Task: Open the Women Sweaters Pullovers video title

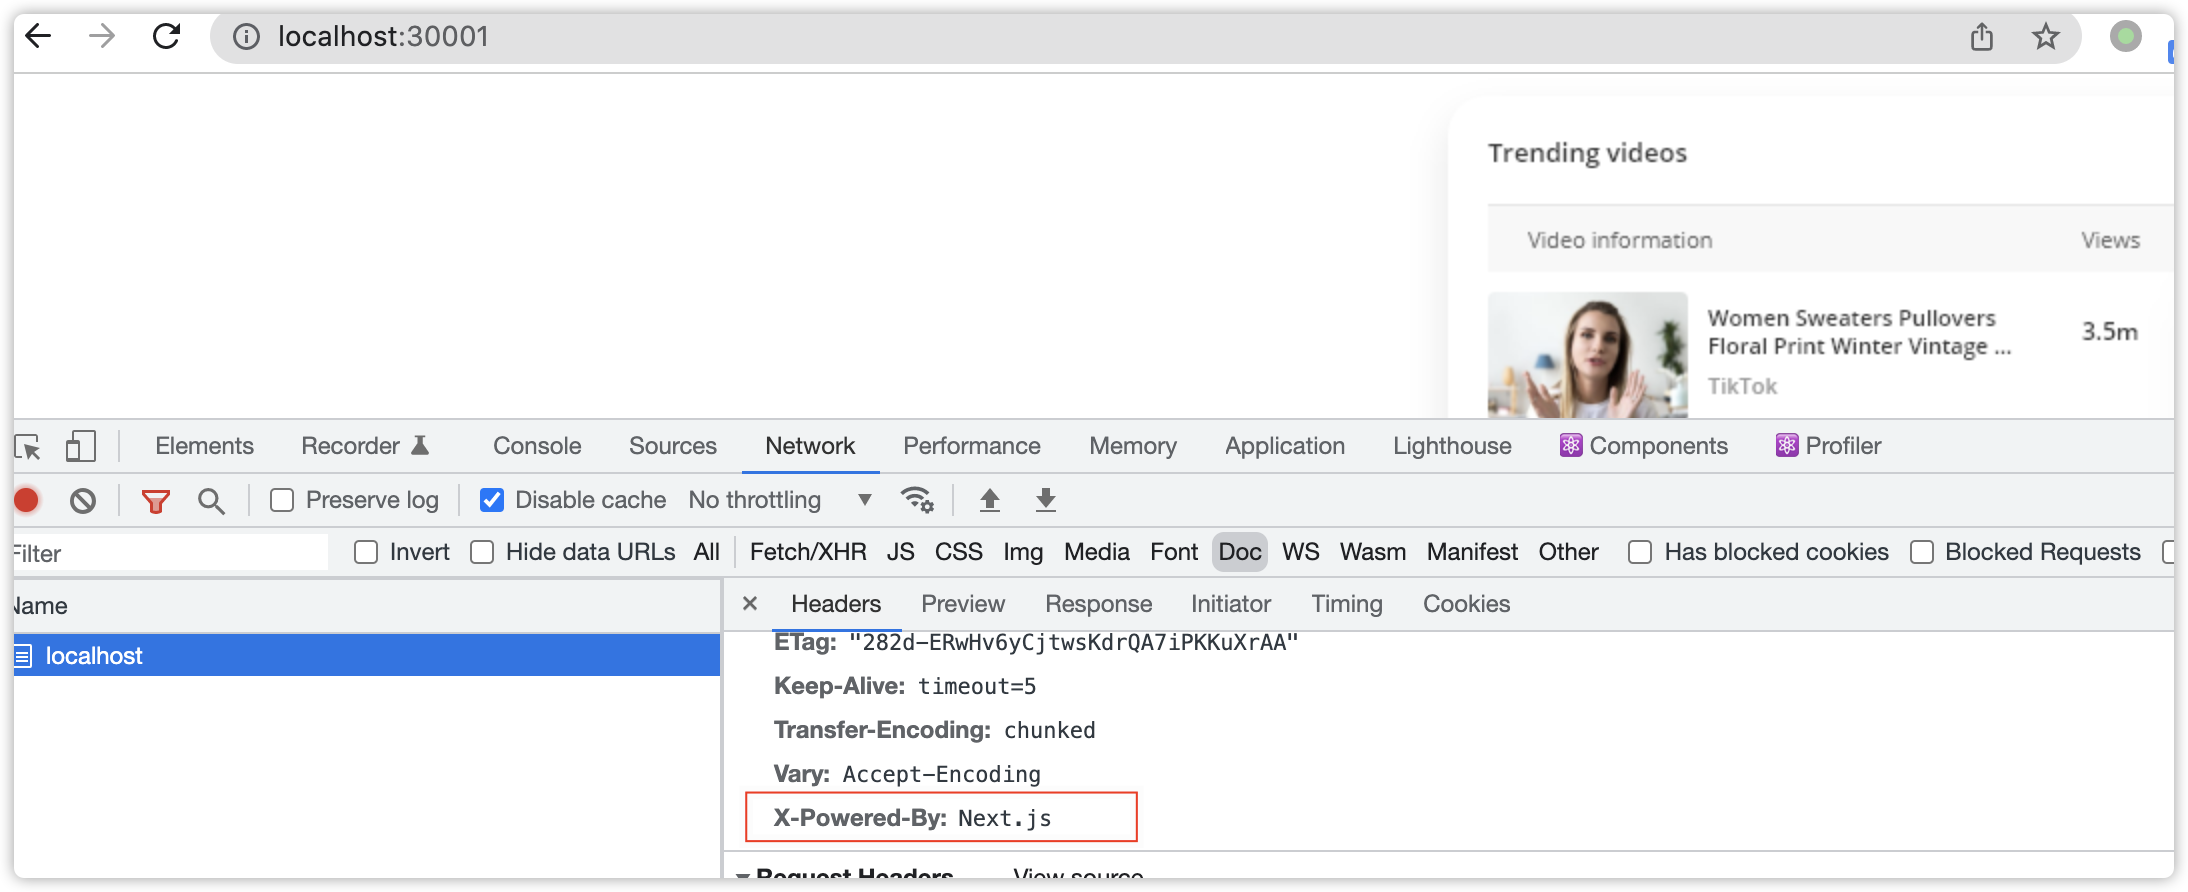Action: coord(1859,332)
